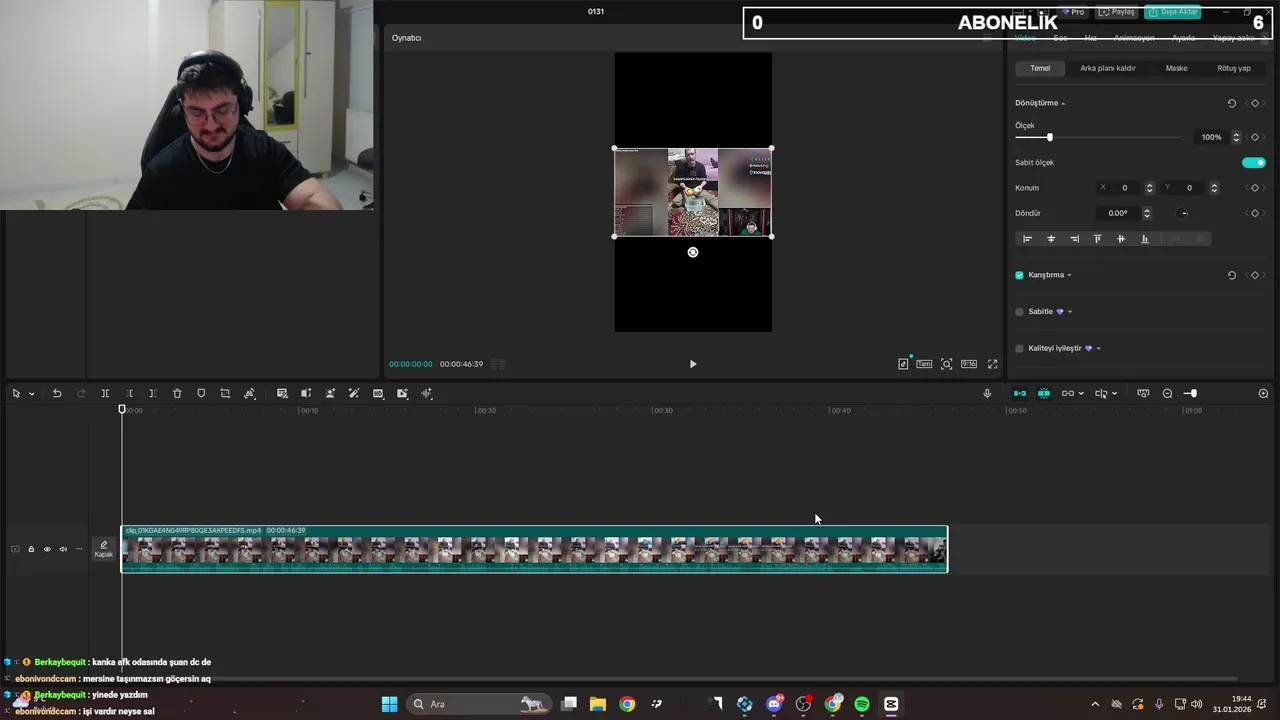
Task: Click the delete left (trim start) icon
Action: (129, 394)
